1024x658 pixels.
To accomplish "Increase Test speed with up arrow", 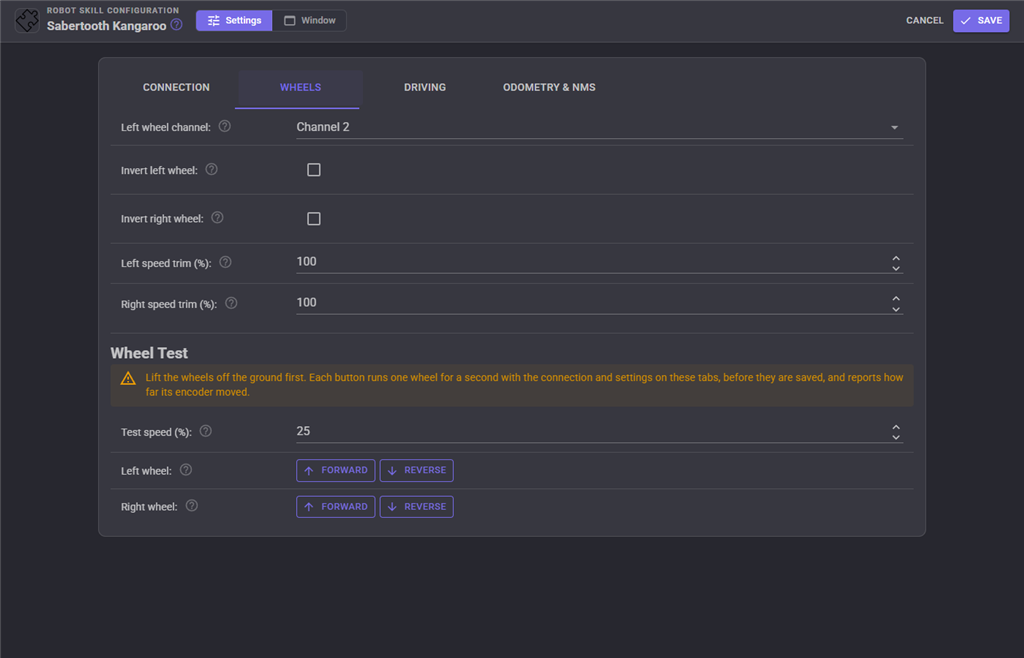I will click(x=896, y=428).
